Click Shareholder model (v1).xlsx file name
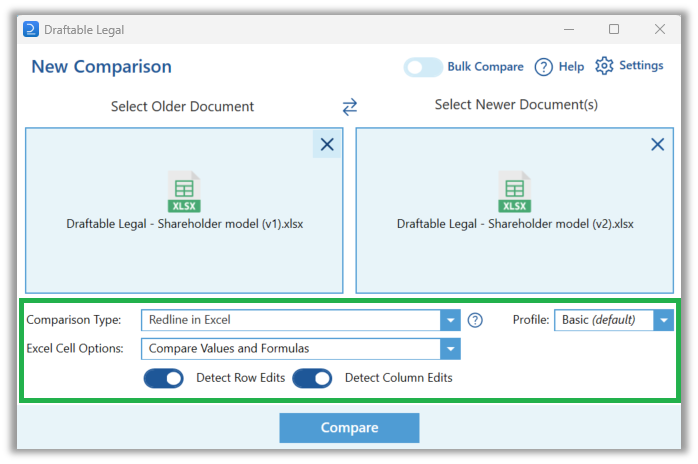This screenshot has width=698, height=464. tap(185, 224)
